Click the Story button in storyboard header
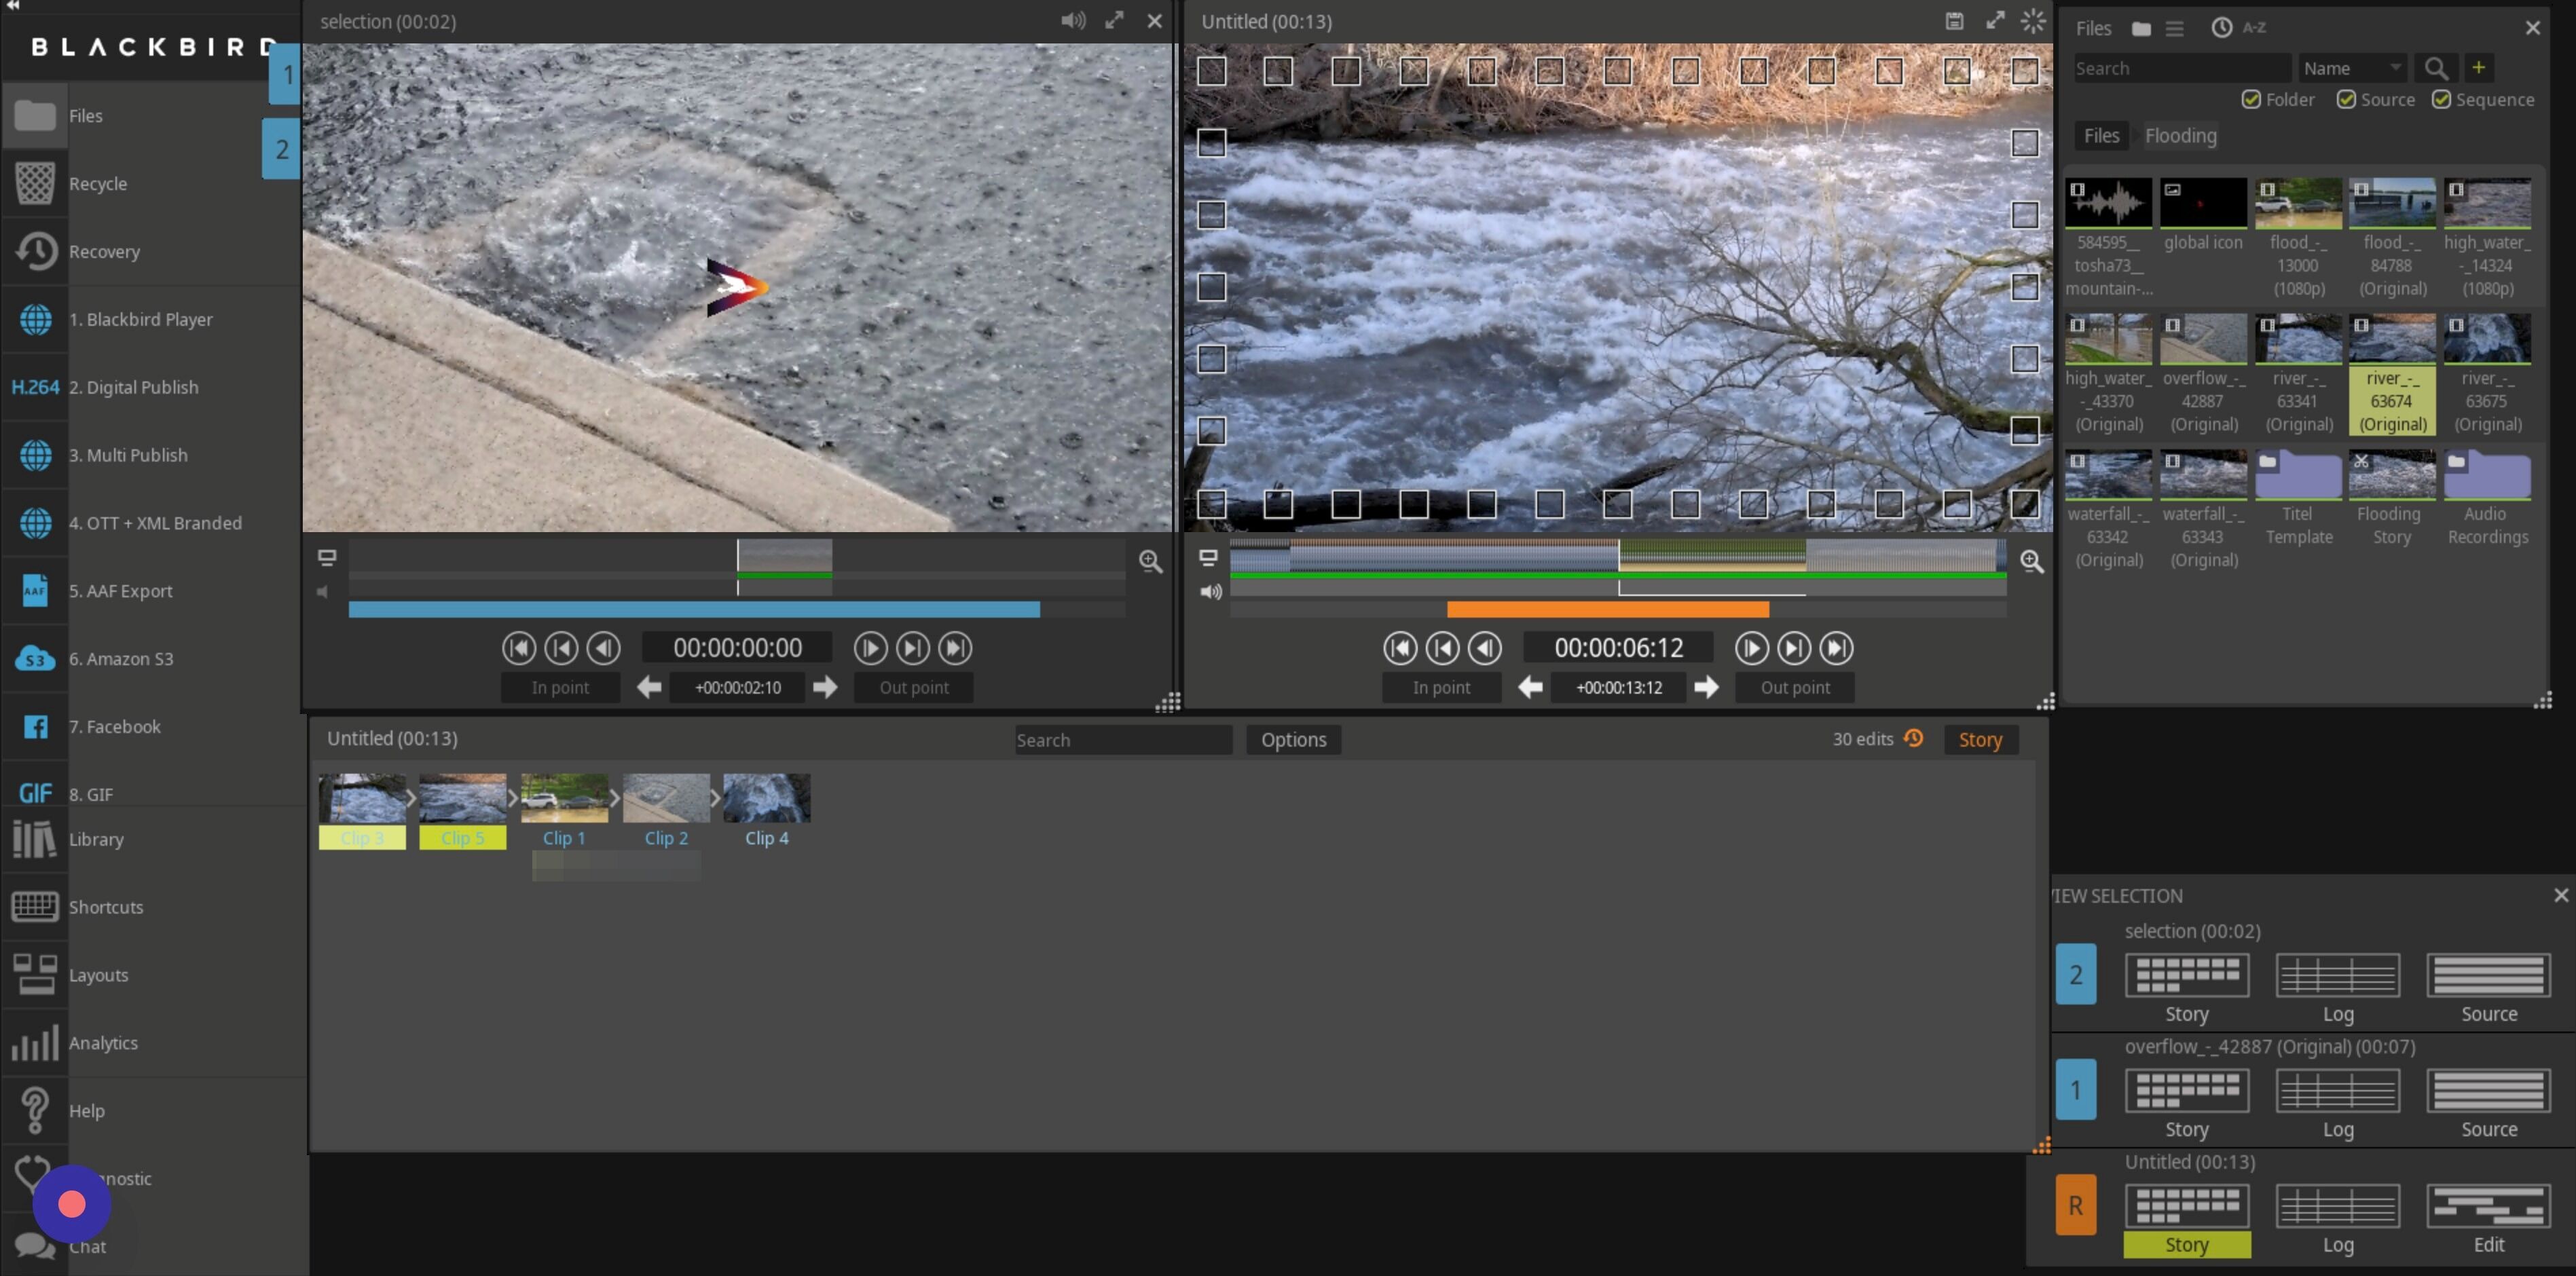 1980,740
